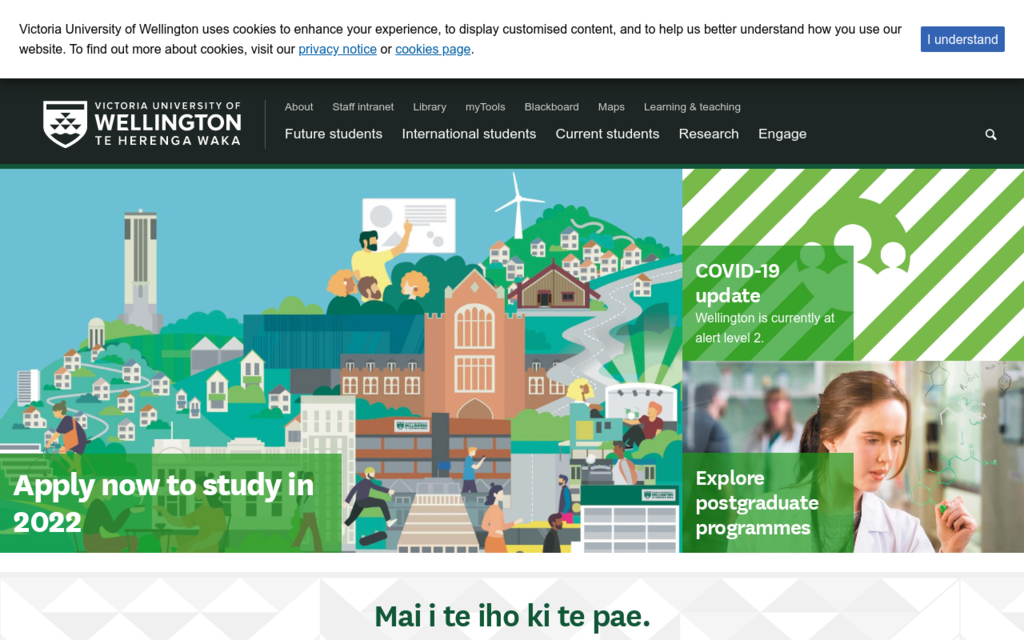Select Future students navigation tab
Viewport: 1024px width, 640px height.
333,134
